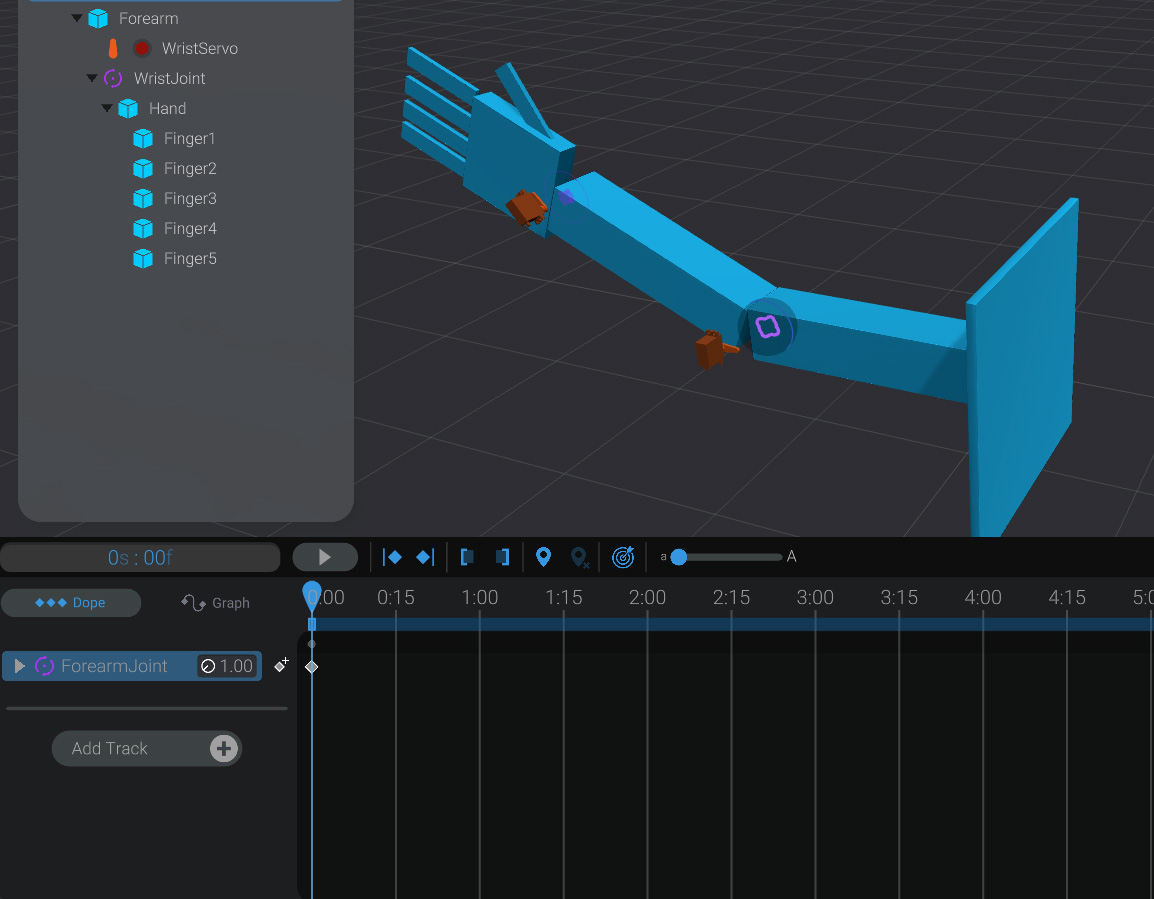Collapse the Forearm tree item
1154x899 pixels.
click(77, 17)
